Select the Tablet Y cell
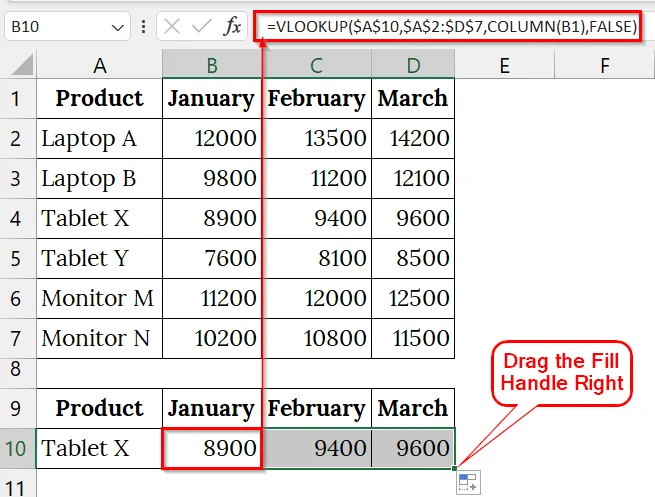 click(x=99, y=259)
